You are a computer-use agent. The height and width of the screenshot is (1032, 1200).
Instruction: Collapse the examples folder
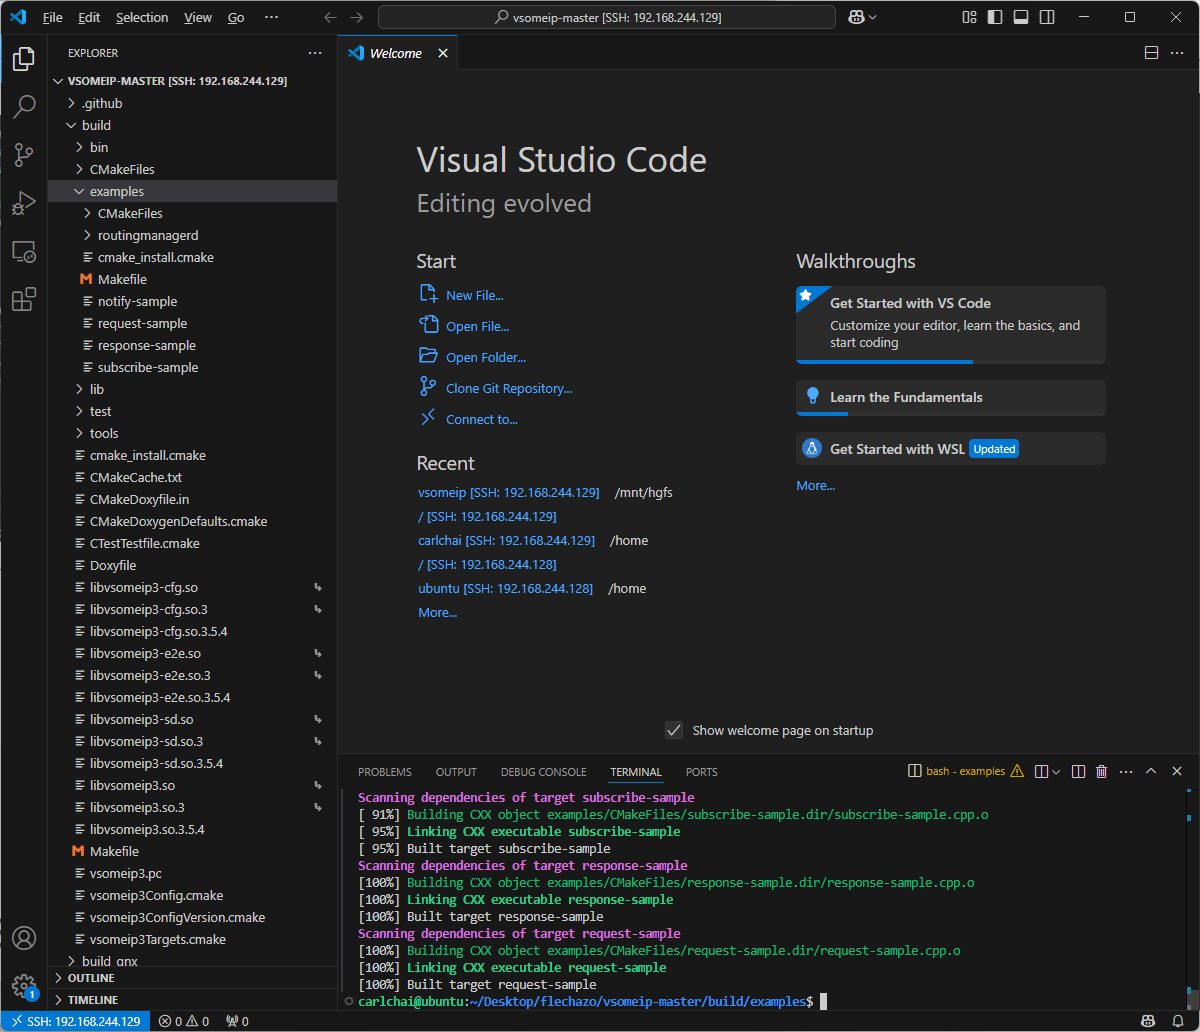tap(192, 191)
